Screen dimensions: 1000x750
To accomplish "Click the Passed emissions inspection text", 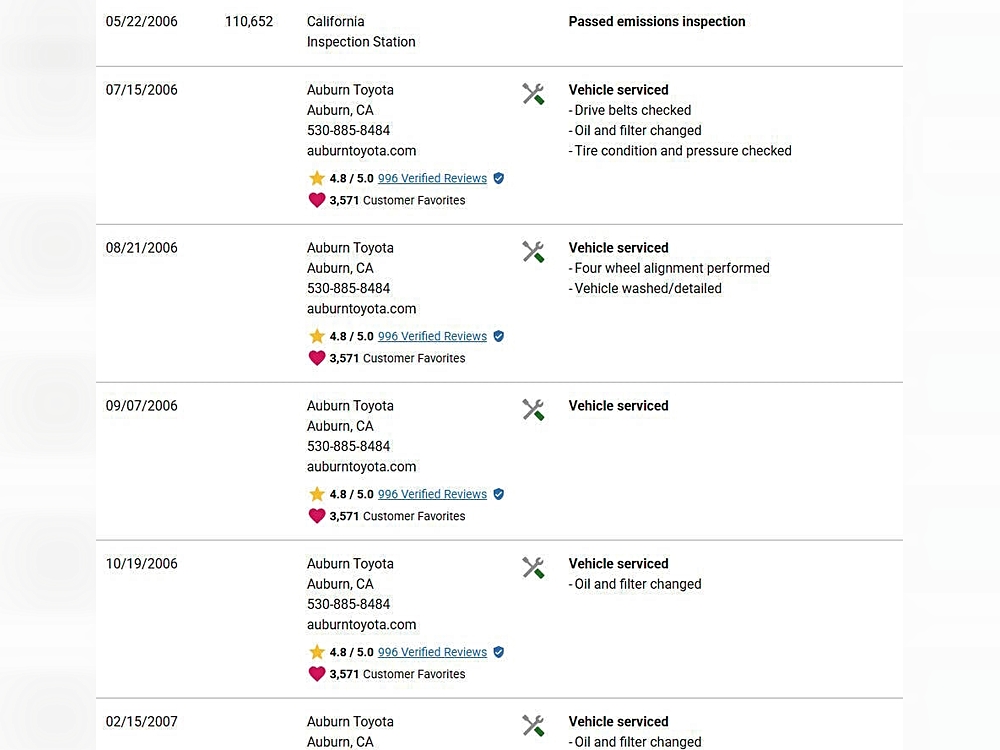I will pyautogui.click(x=656, y=22).
